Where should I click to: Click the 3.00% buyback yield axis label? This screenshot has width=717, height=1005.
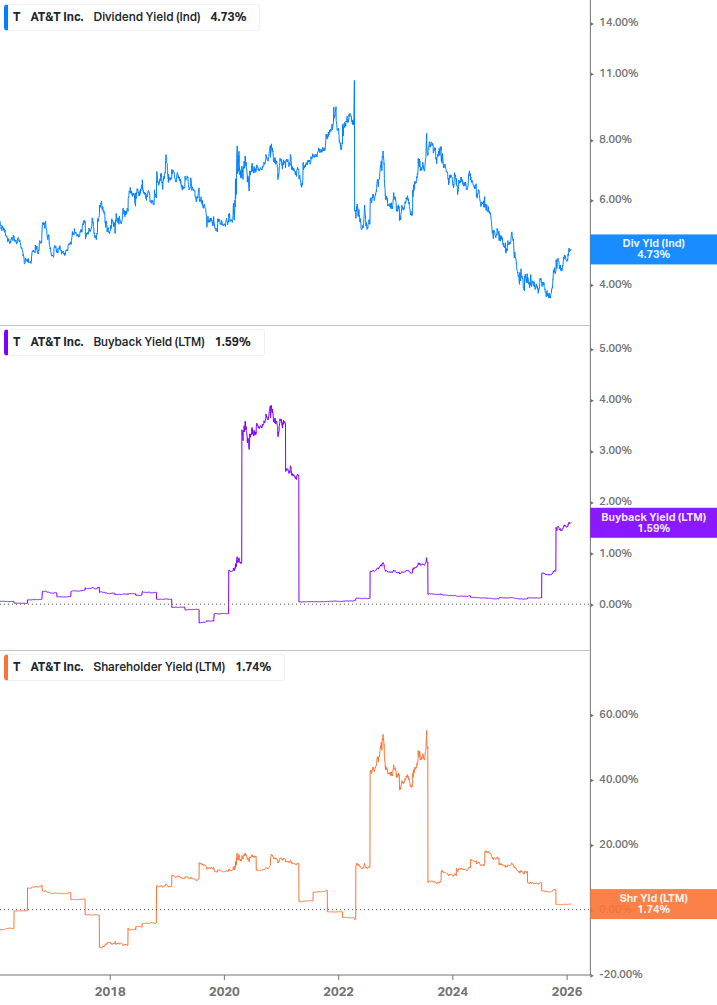(615, 451)
